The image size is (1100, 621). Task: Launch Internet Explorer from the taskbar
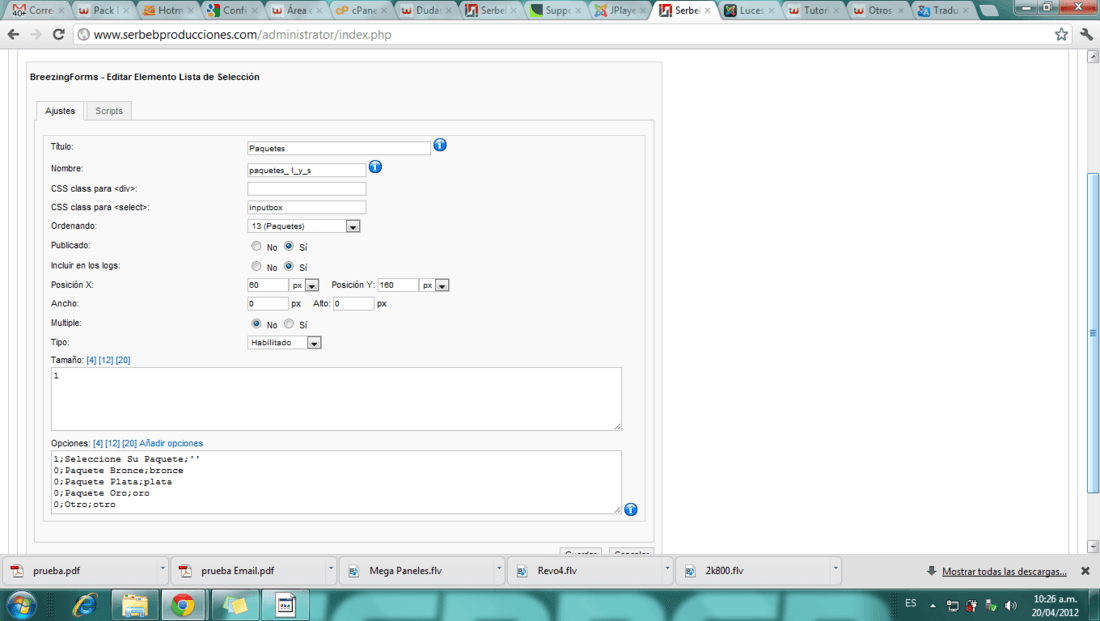coord(85,605)
